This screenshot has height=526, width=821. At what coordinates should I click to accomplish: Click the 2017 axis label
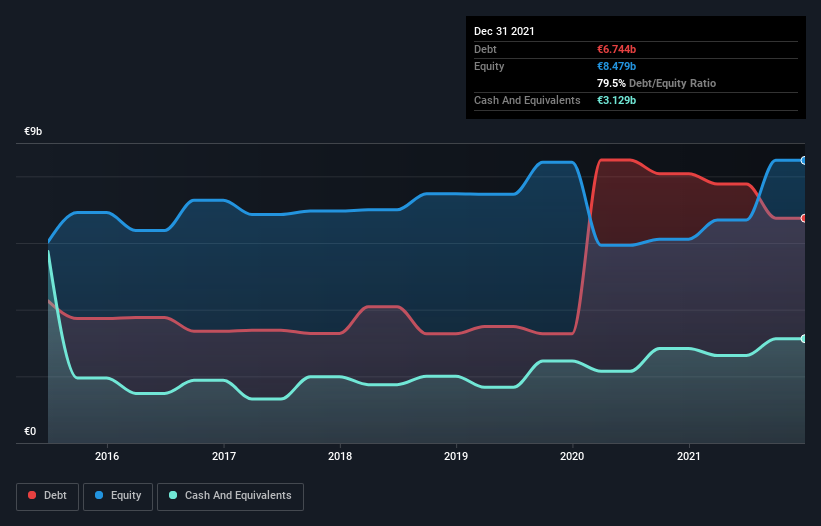224,456
